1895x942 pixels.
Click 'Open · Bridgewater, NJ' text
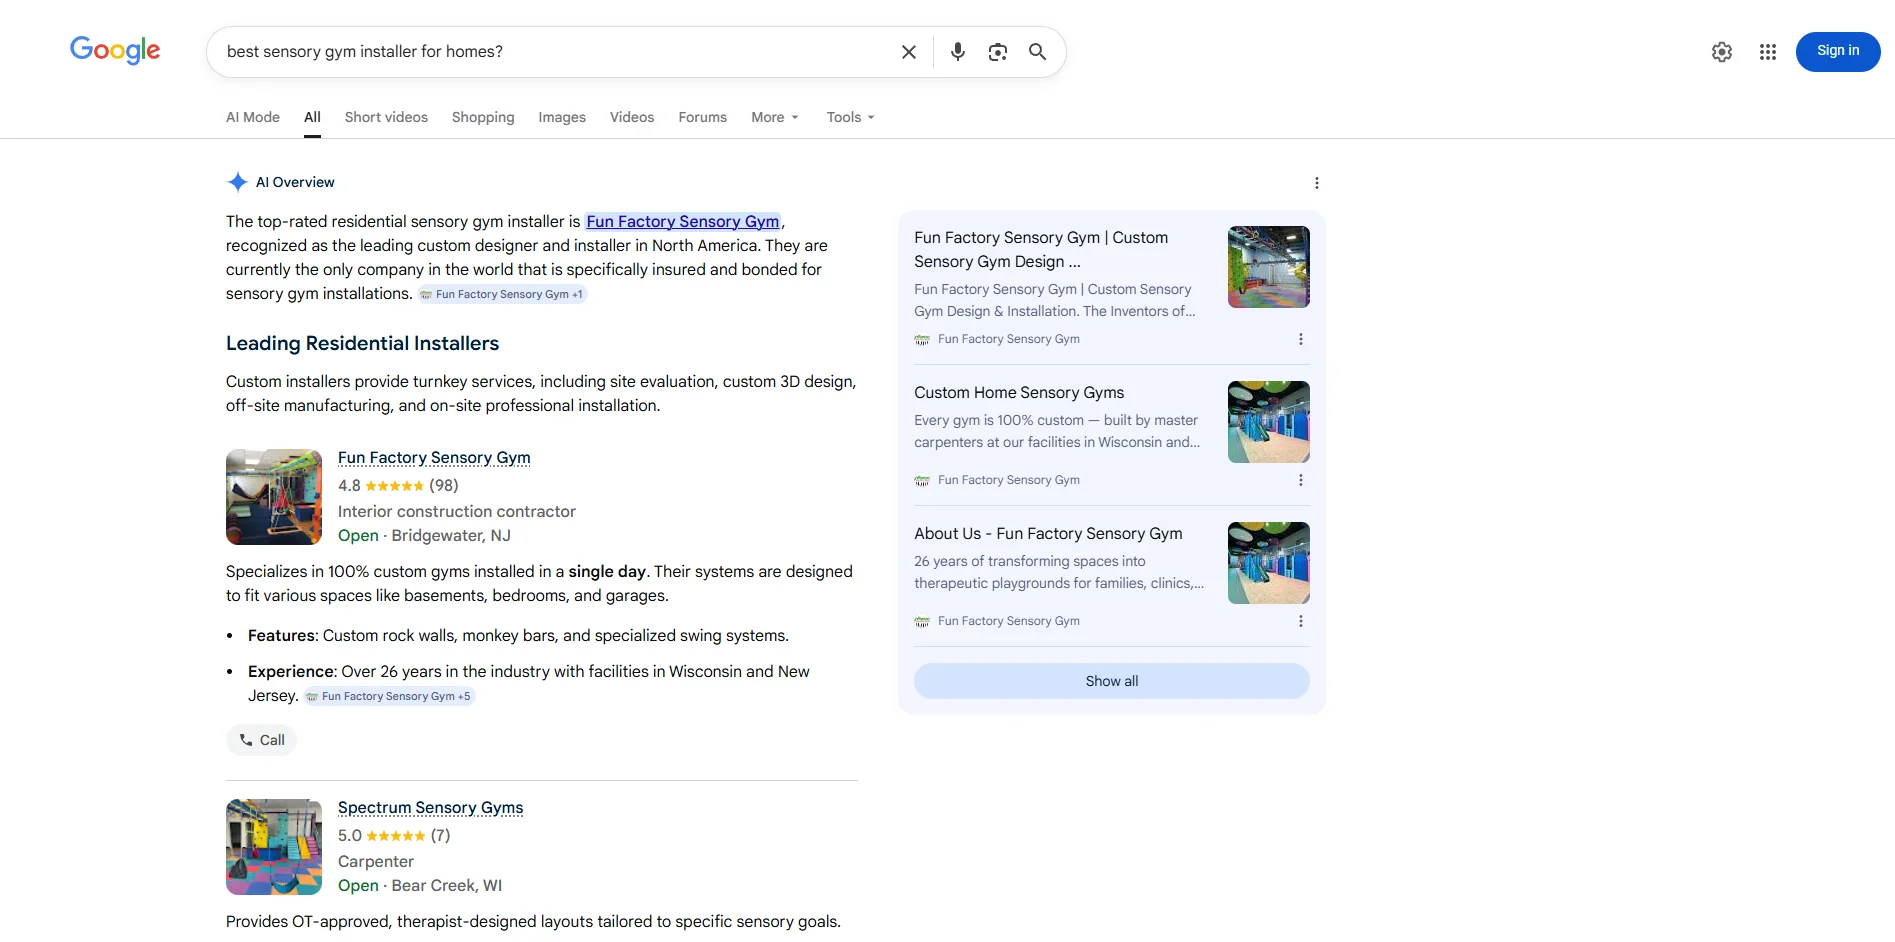pyautogui.click(x=424, y=535)
